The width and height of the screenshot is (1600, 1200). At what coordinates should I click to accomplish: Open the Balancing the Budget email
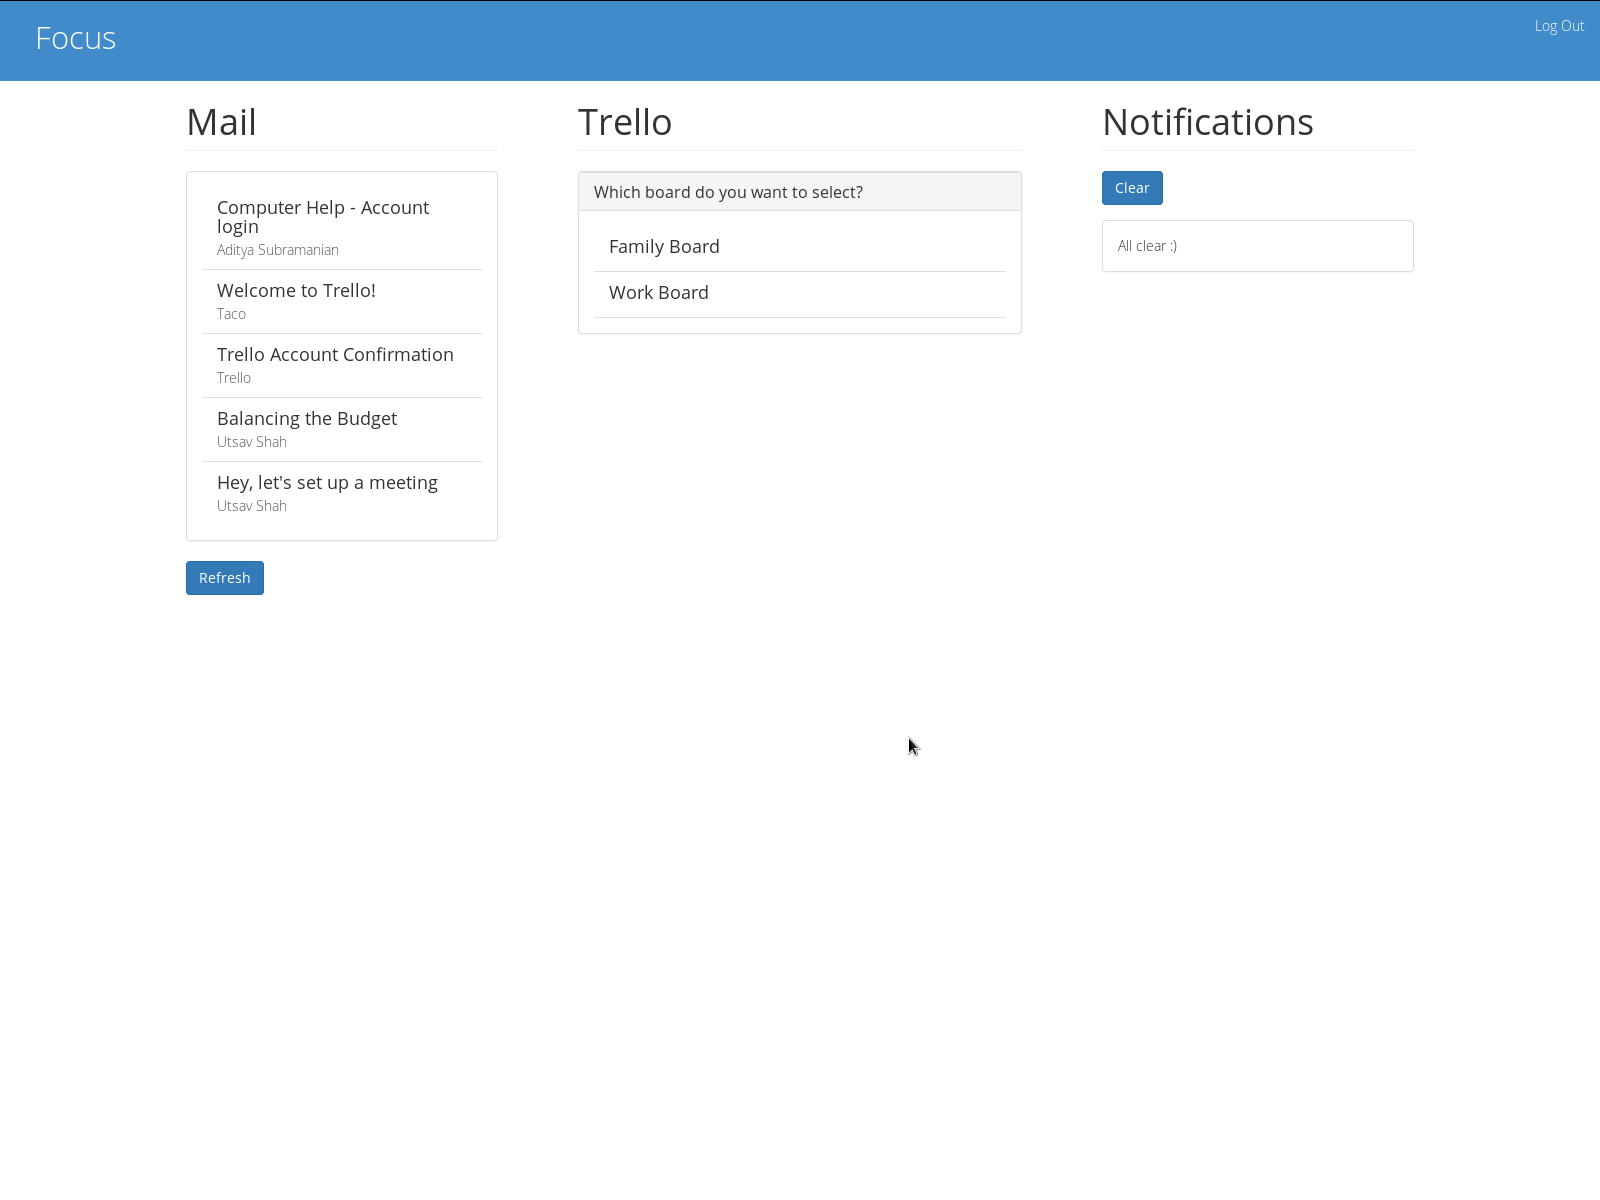342,430
